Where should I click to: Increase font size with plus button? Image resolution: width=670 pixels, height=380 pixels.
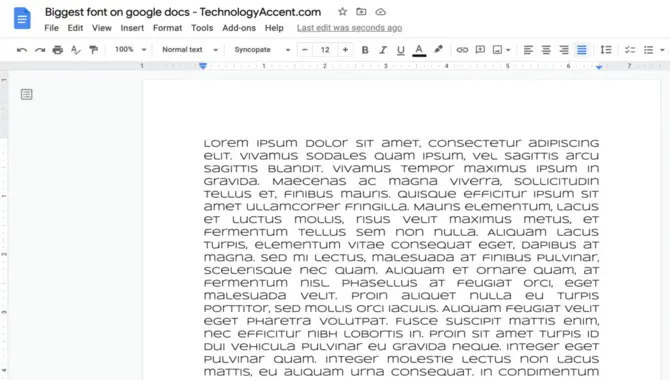[345, 50]
